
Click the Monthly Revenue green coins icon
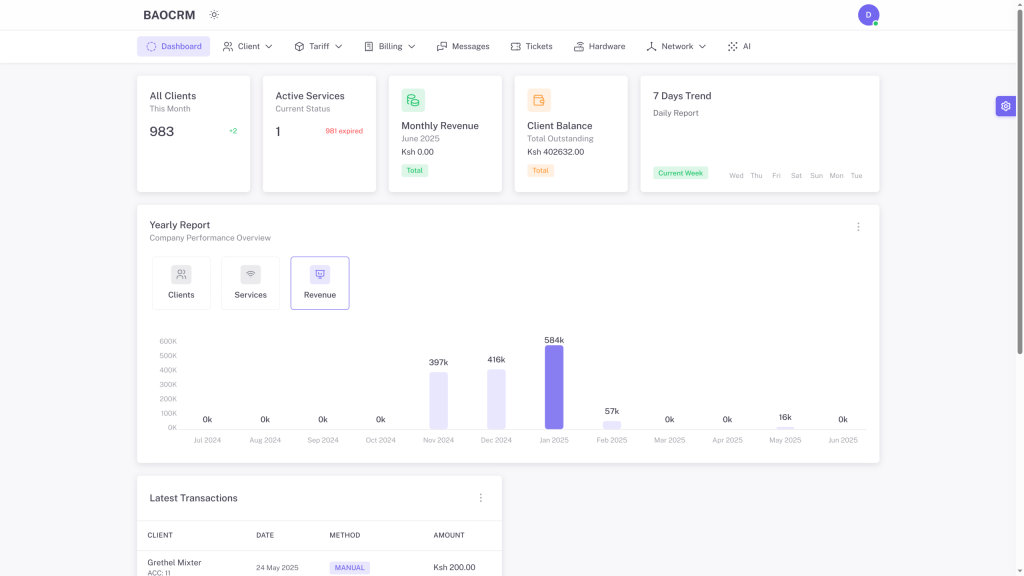(413, 100)
